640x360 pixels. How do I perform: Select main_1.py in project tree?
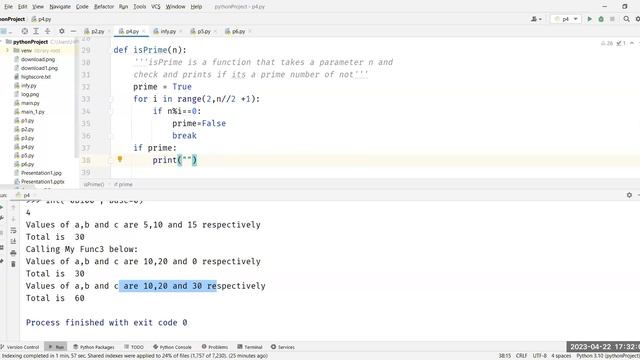(x=33, y=112)
